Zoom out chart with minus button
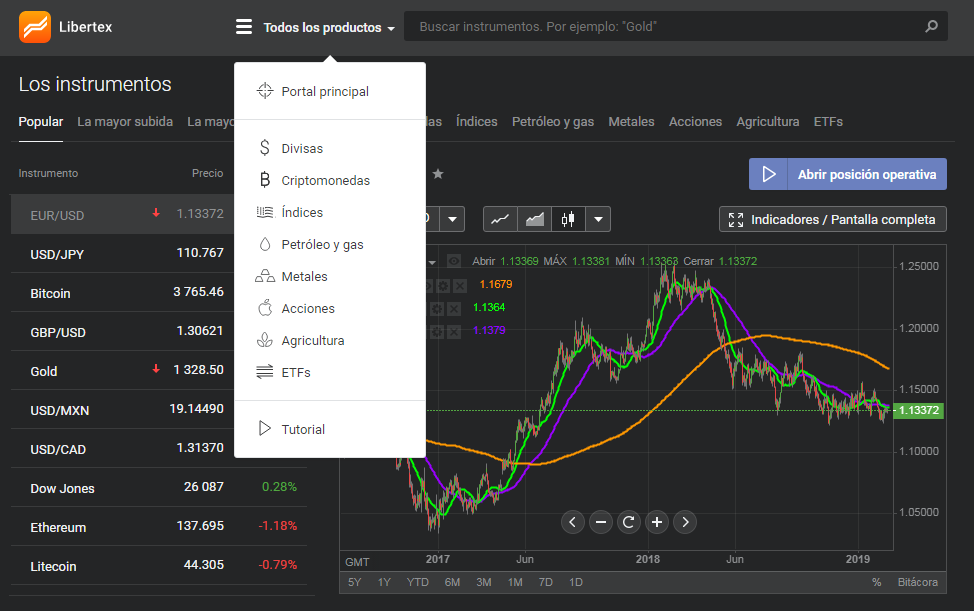 (601, 522)
